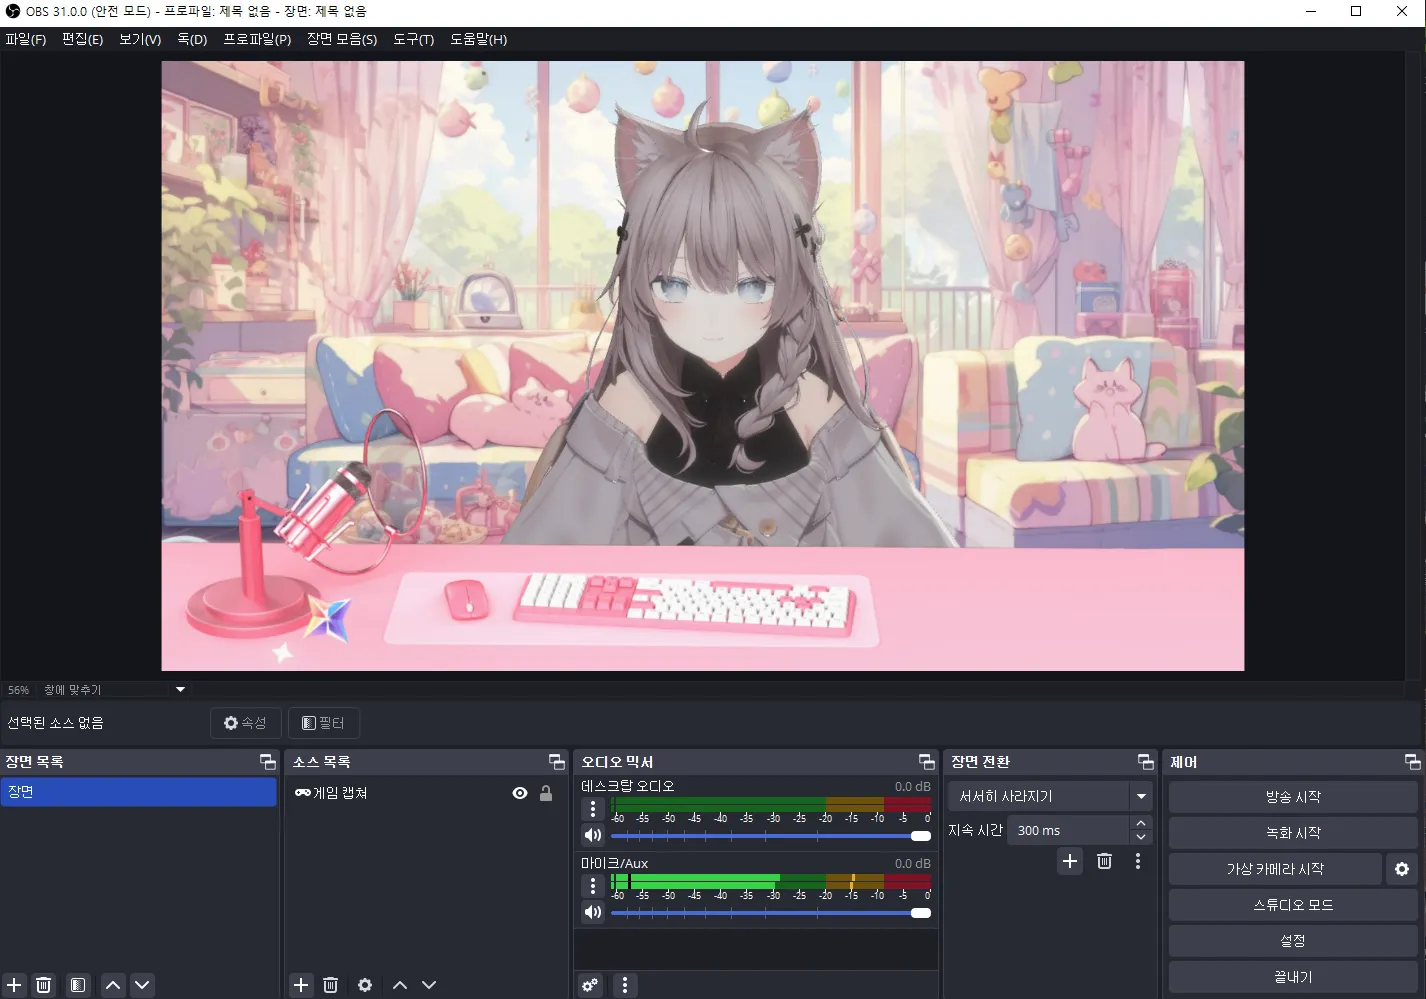Move source down with arrow icon
Image resolution: width=1426 pixels, height=999 pixels.
click(429, 985)
